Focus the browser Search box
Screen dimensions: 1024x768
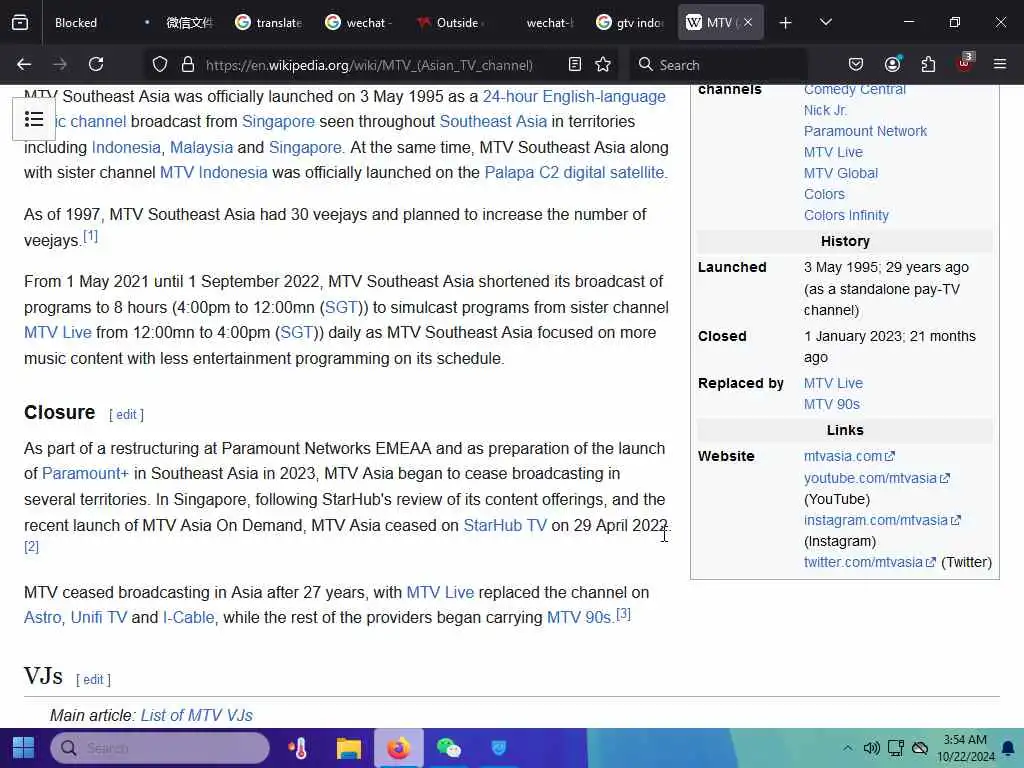tap(718, 65)
